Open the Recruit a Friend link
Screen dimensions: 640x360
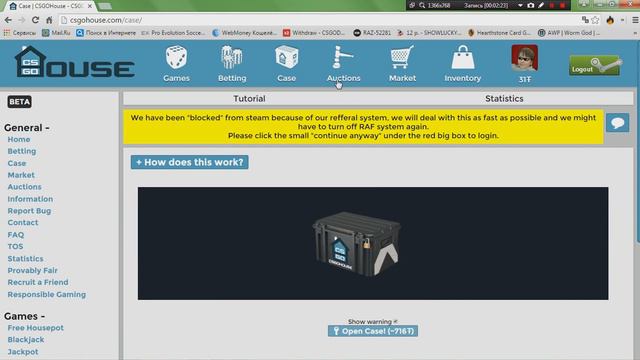38,282
